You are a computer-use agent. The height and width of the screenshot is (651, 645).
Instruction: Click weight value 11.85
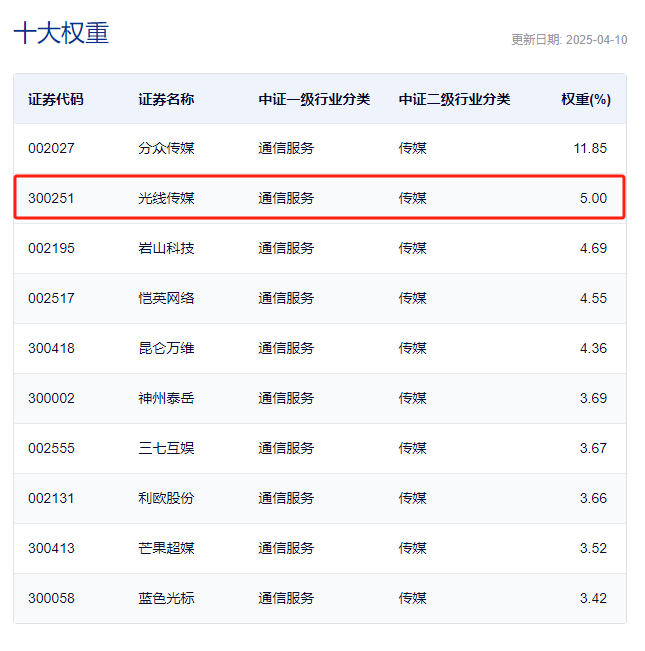pos(590,148)
